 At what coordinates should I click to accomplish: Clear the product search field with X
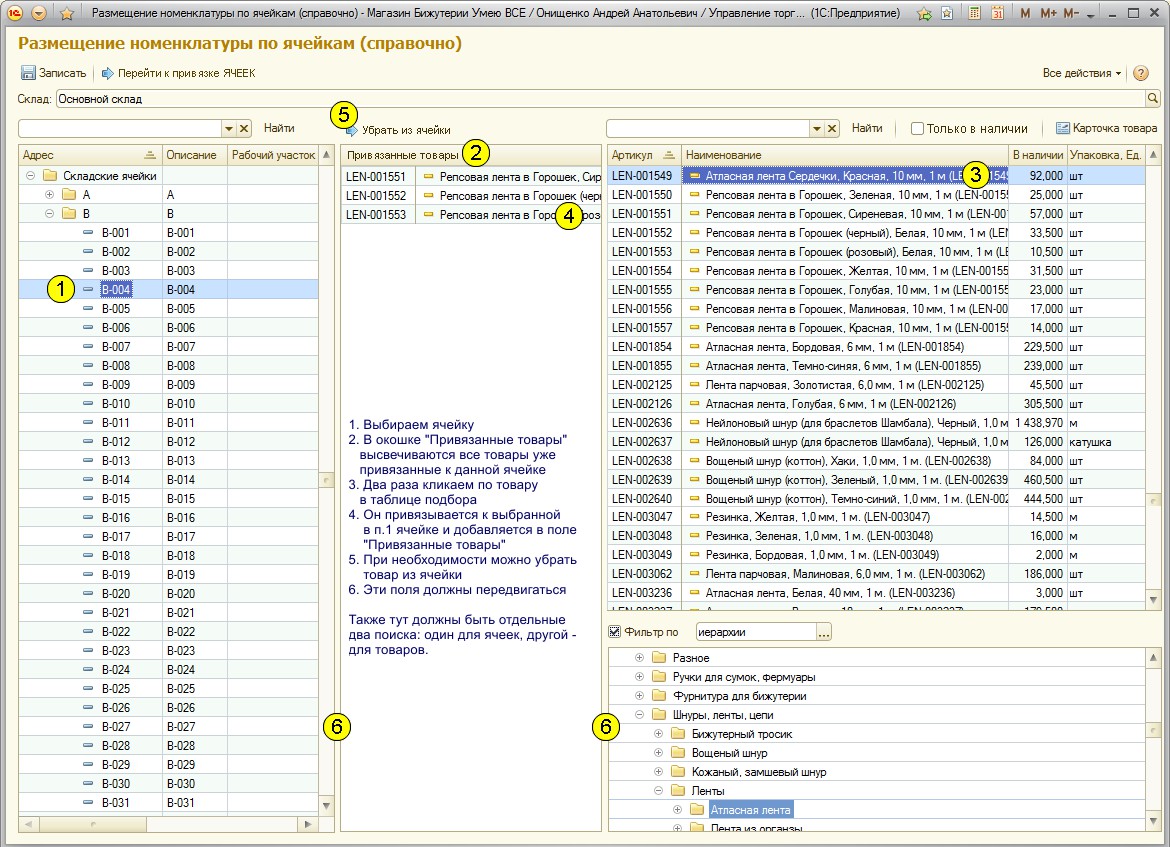click(x=831, y=128)
